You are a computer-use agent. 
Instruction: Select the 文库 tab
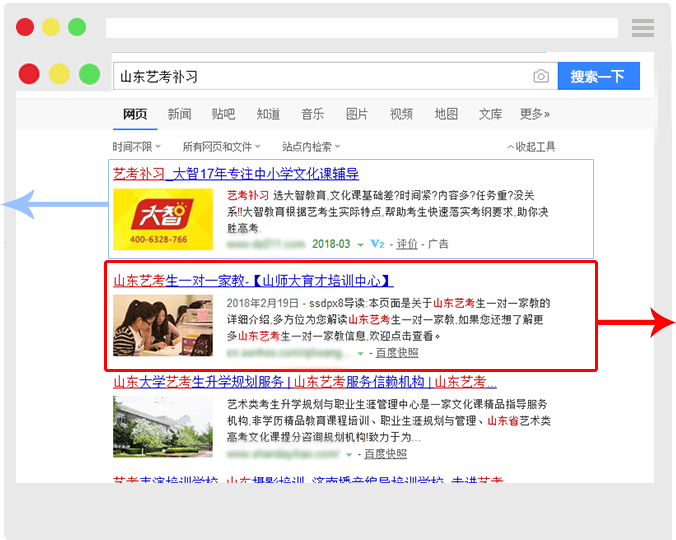pyautogui.click(x=490, y=114)
